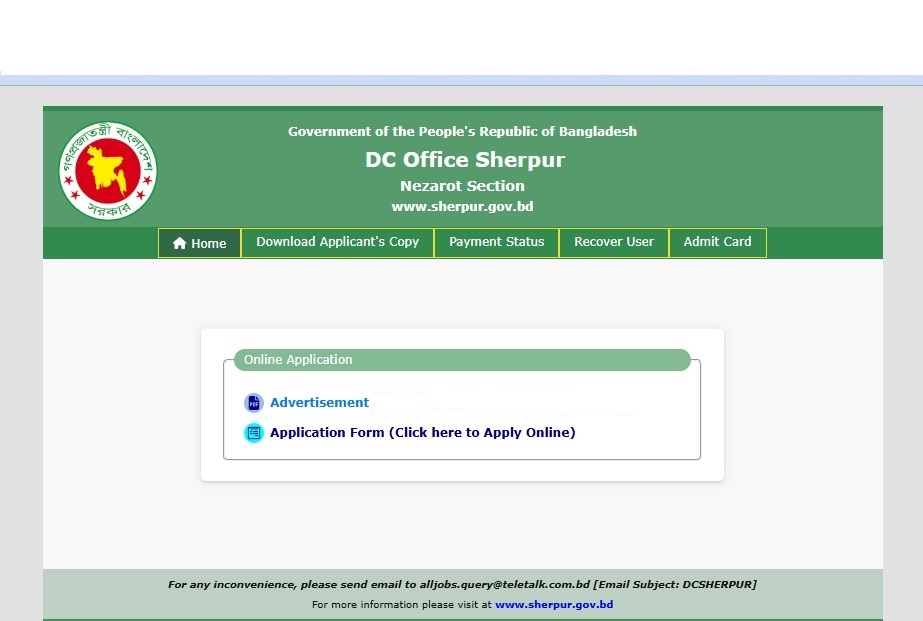The image size is (923, 621).
Task: Open the Advertisement link
Action: point(319,402)
